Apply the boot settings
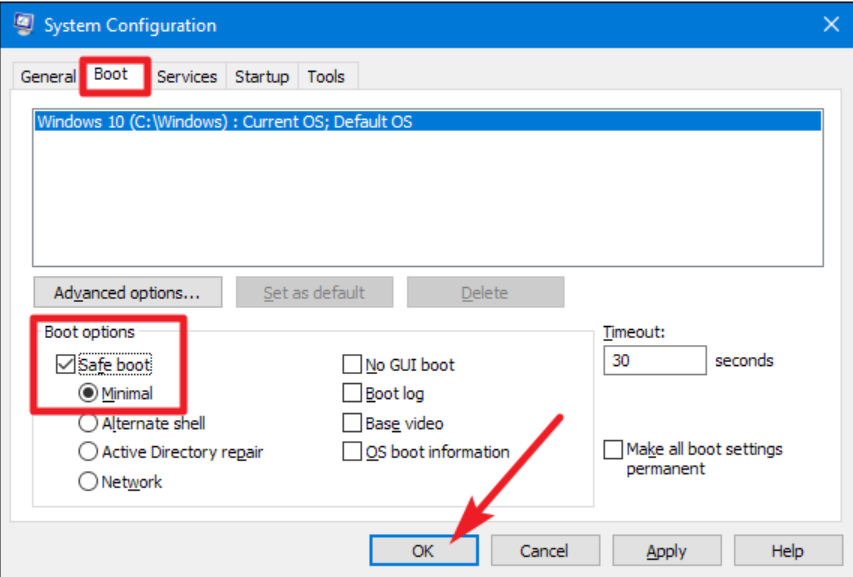Viewport: 853px width, 577px height. (667, 551)
